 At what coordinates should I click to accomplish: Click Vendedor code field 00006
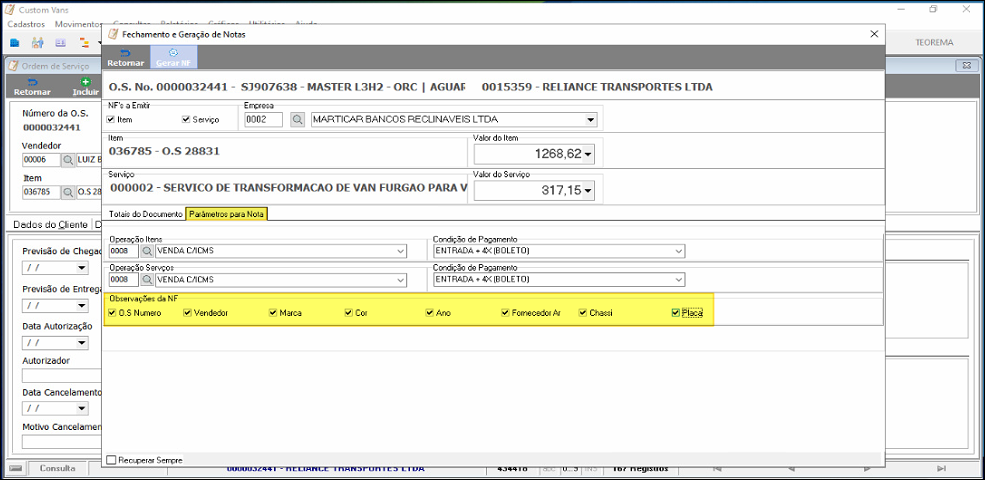click(x=41, y=160)
